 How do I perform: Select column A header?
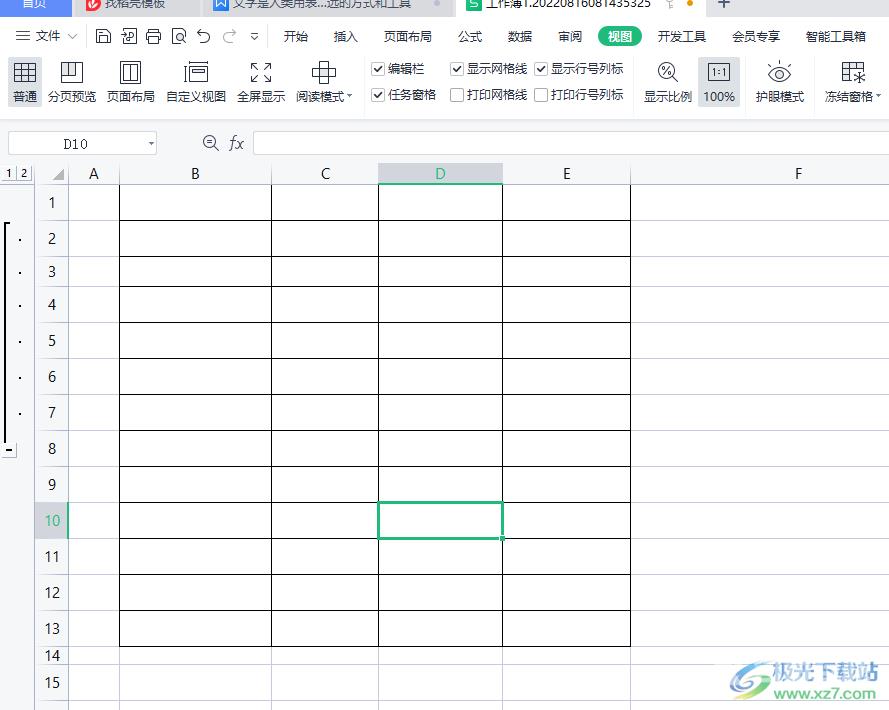pos(94,174)
